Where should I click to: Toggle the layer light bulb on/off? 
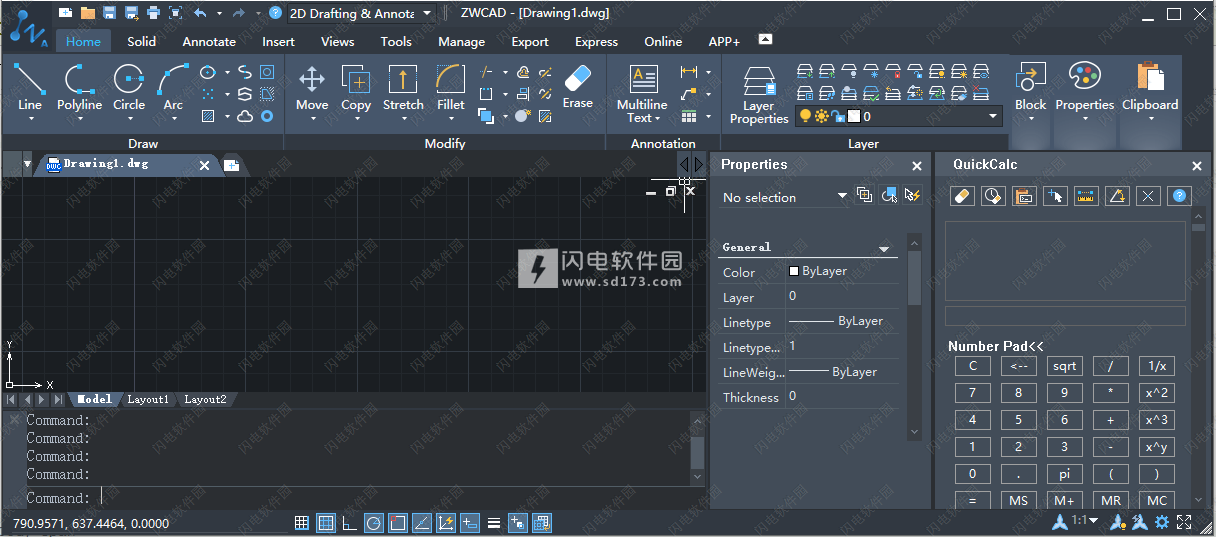point(804,116)
